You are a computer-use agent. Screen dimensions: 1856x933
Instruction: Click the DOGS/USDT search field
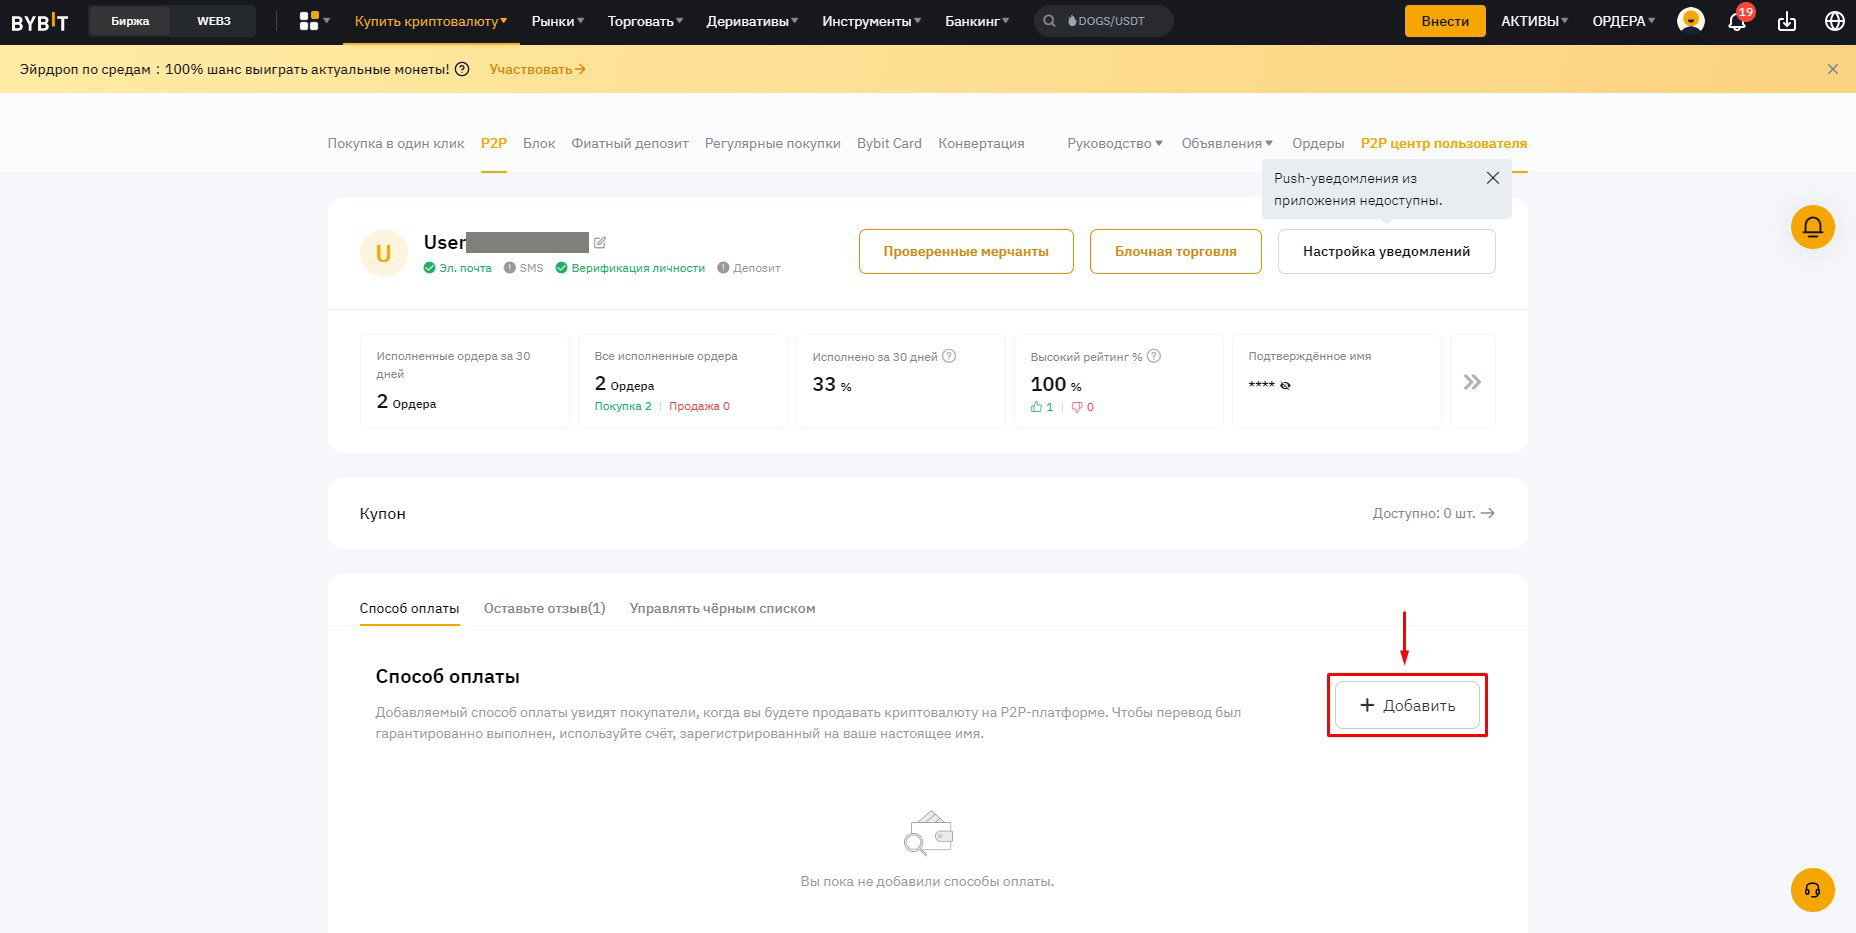pyautogui.click(x=1104, y=21)
